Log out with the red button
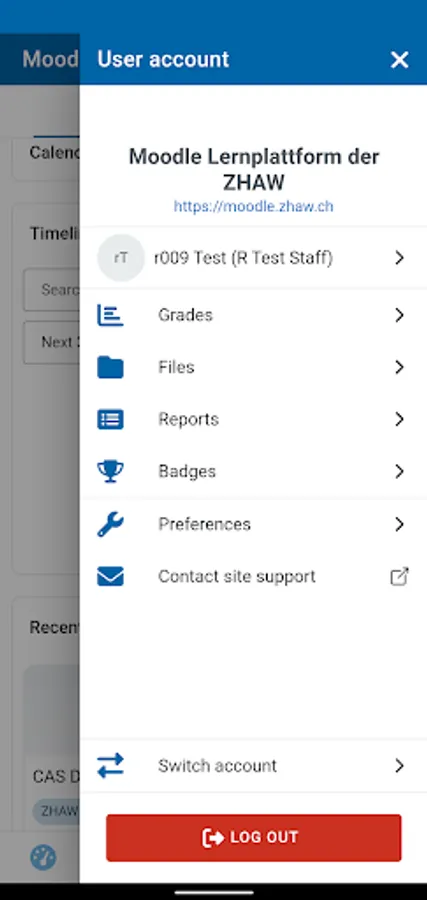This screenshot has height=900, width=427. tap(254, 837)
